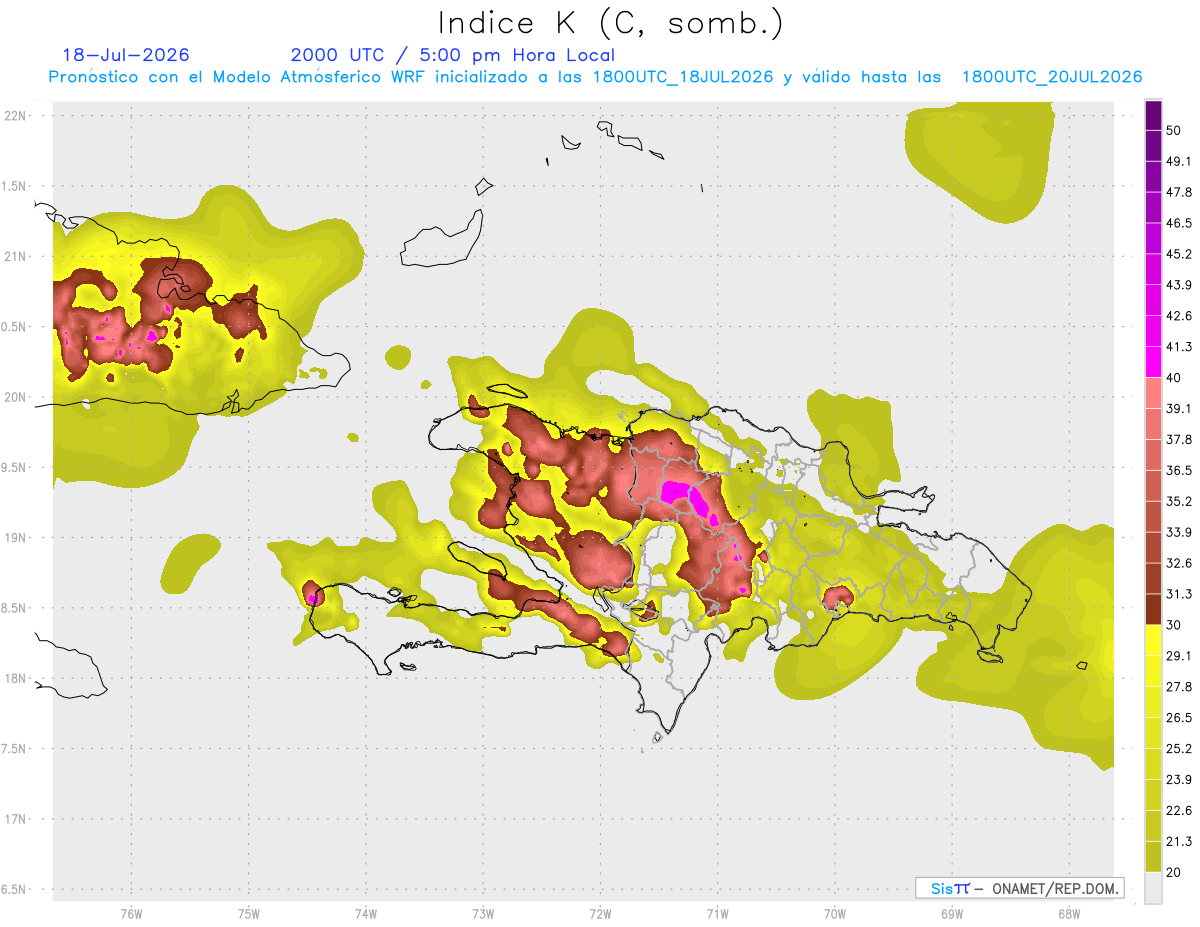The height and width of the screenshot is (927, 1200).
Task: Click the colorbar value '20'
Action: click(x=1173, y=873)
